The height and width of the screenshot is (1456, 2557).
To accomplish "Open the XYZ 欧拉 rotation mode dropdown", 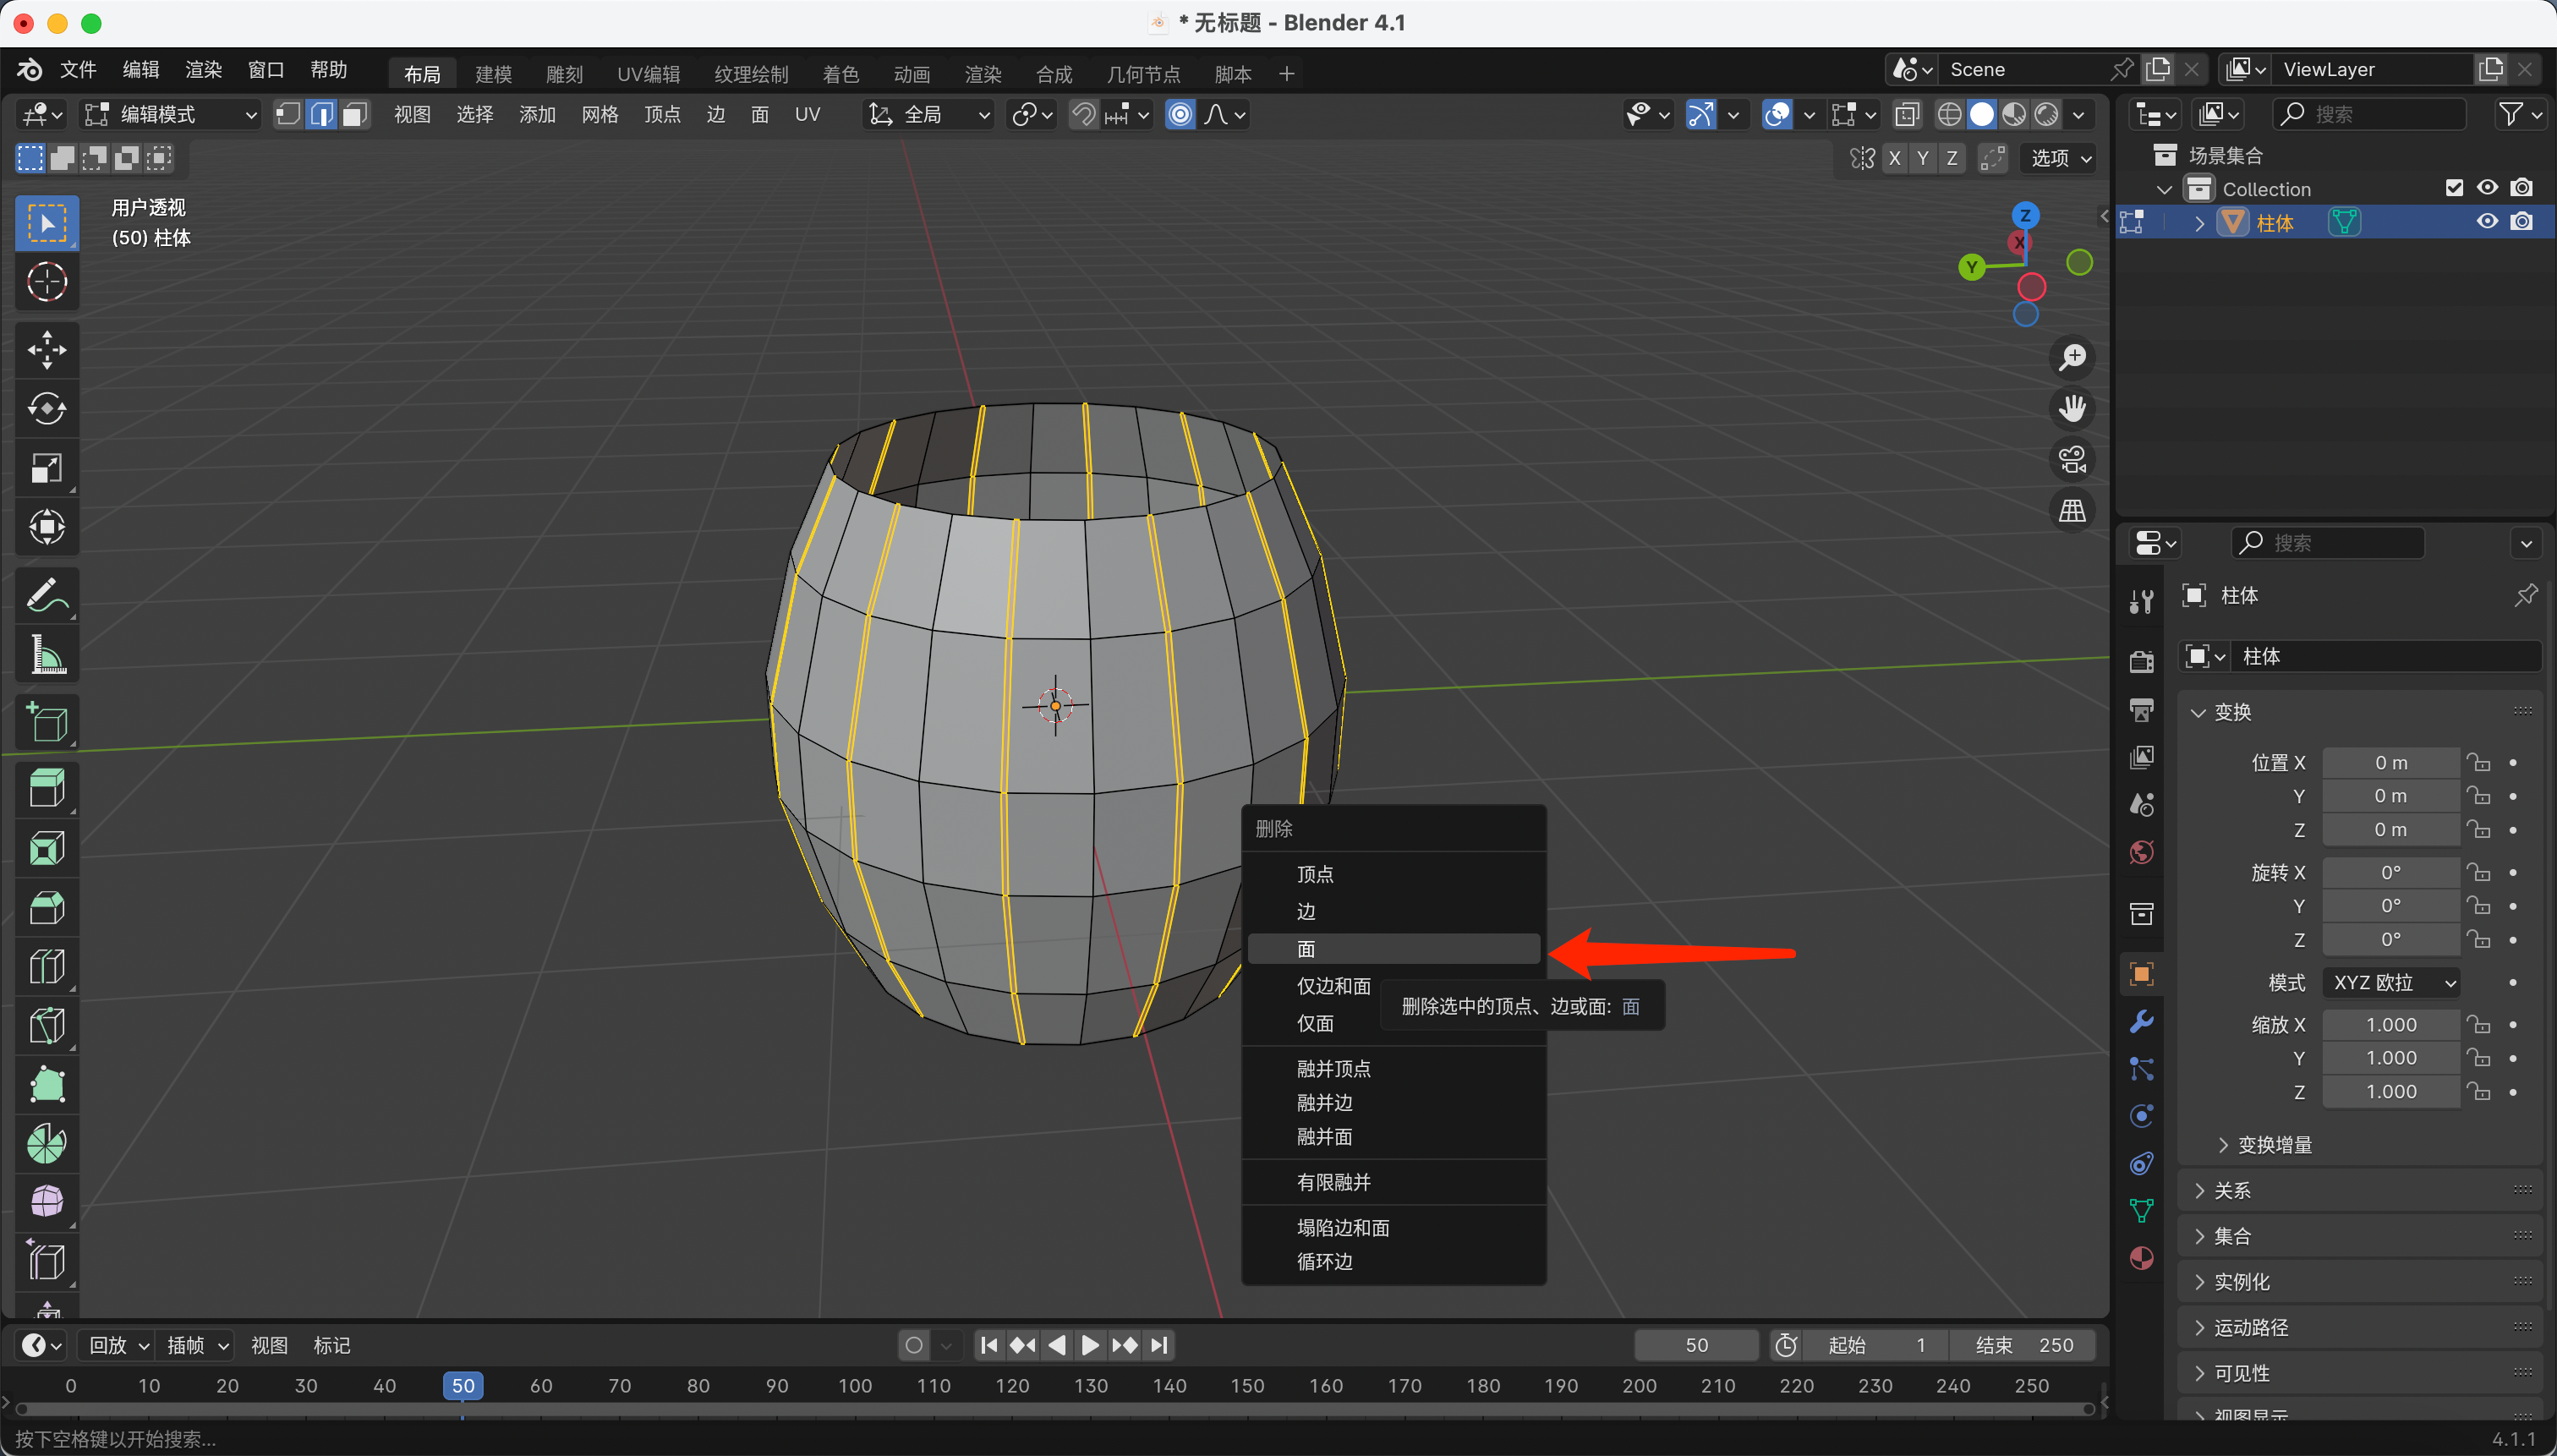I will coord(2393,982).
